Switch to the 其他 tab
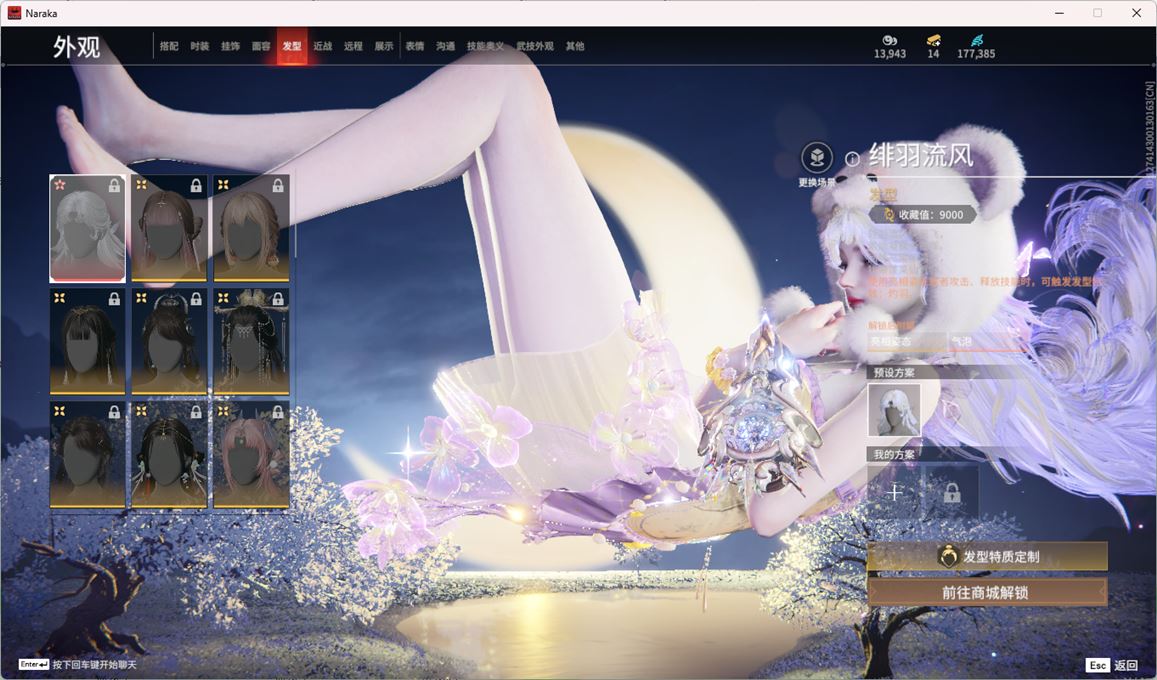Viewport: 1157px width, 680px height. [575, 46]
